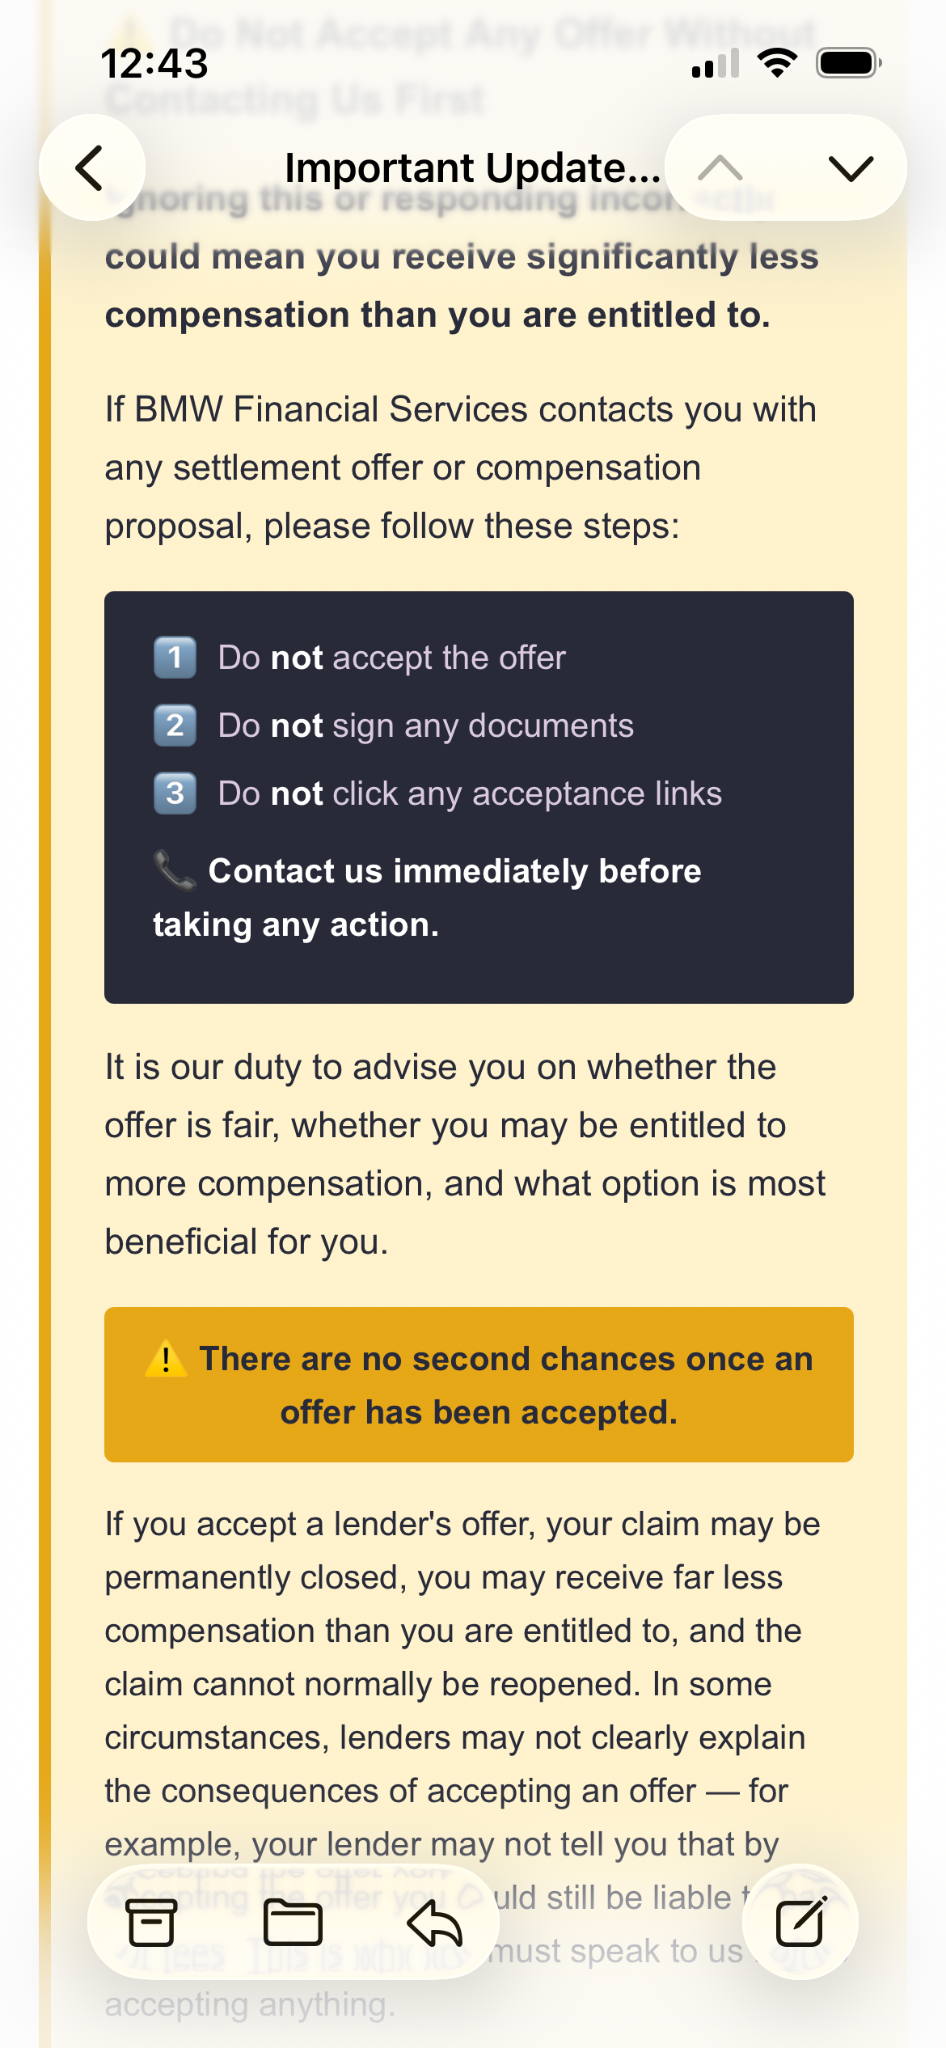Tap the "Important Update..." subject title
Viewport: 946px width, 2048px height.
tap(472, 168)
